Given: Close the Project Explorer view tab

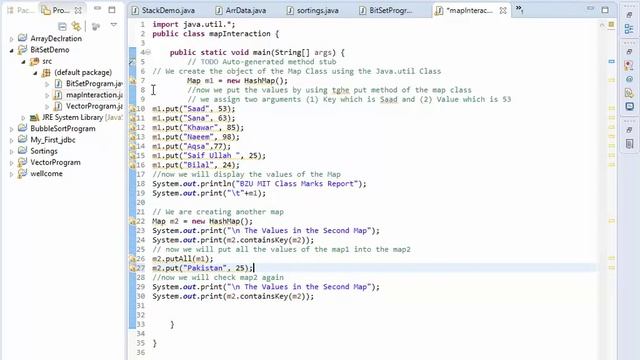Looking at the screenshot, I should pos(78,10).
